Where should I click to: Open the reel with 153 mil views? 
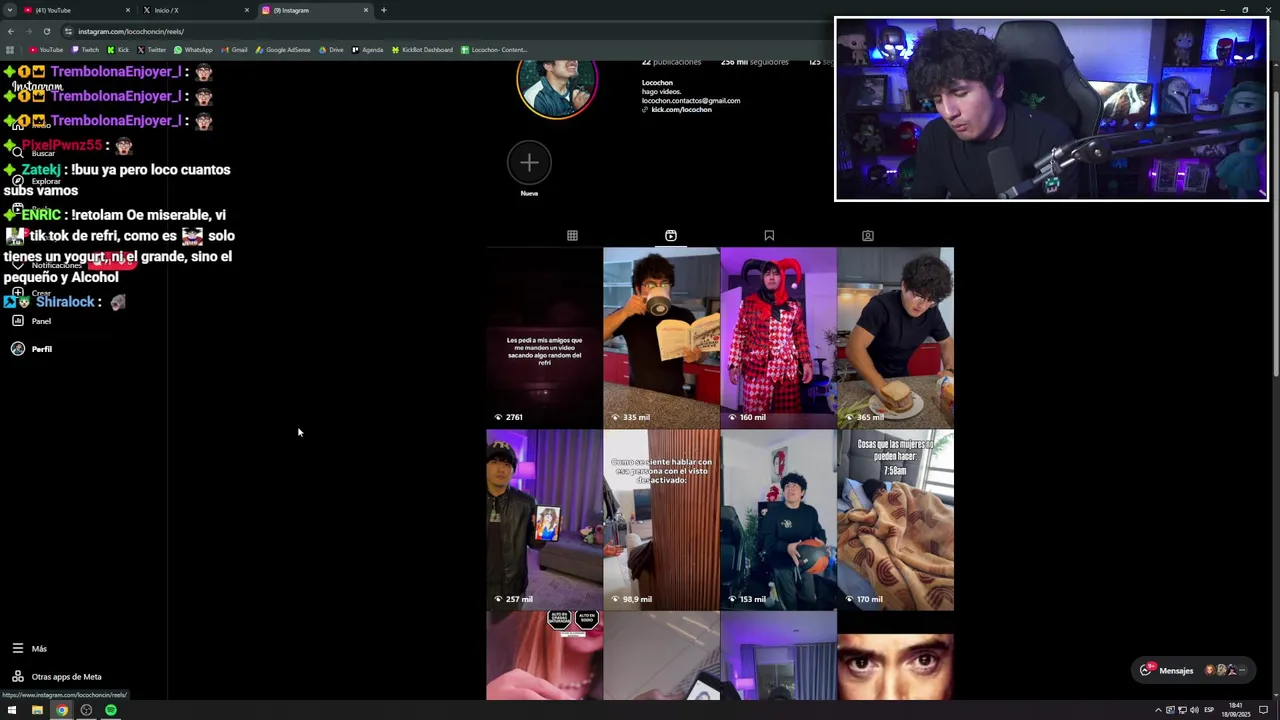pyautogui.click(x=778, y=520)
